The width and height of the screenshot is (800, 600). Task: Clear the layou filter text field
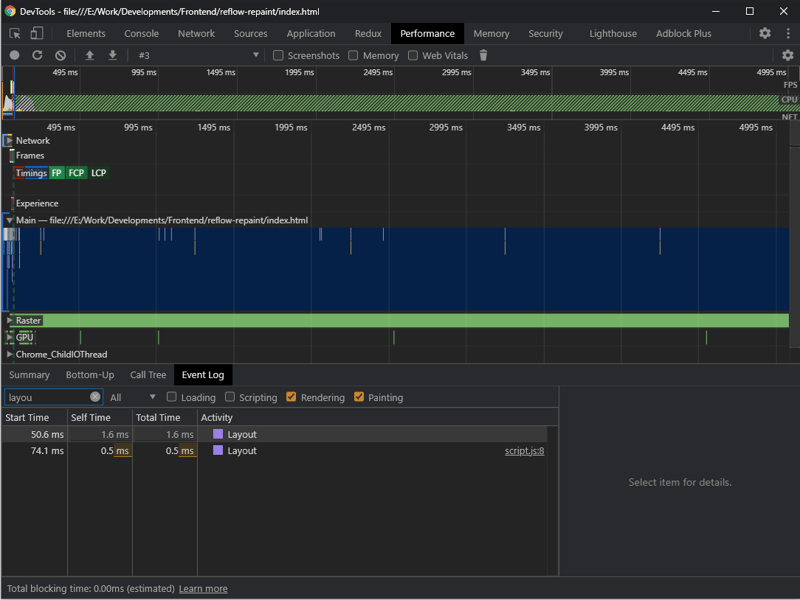tap(95, 397)
